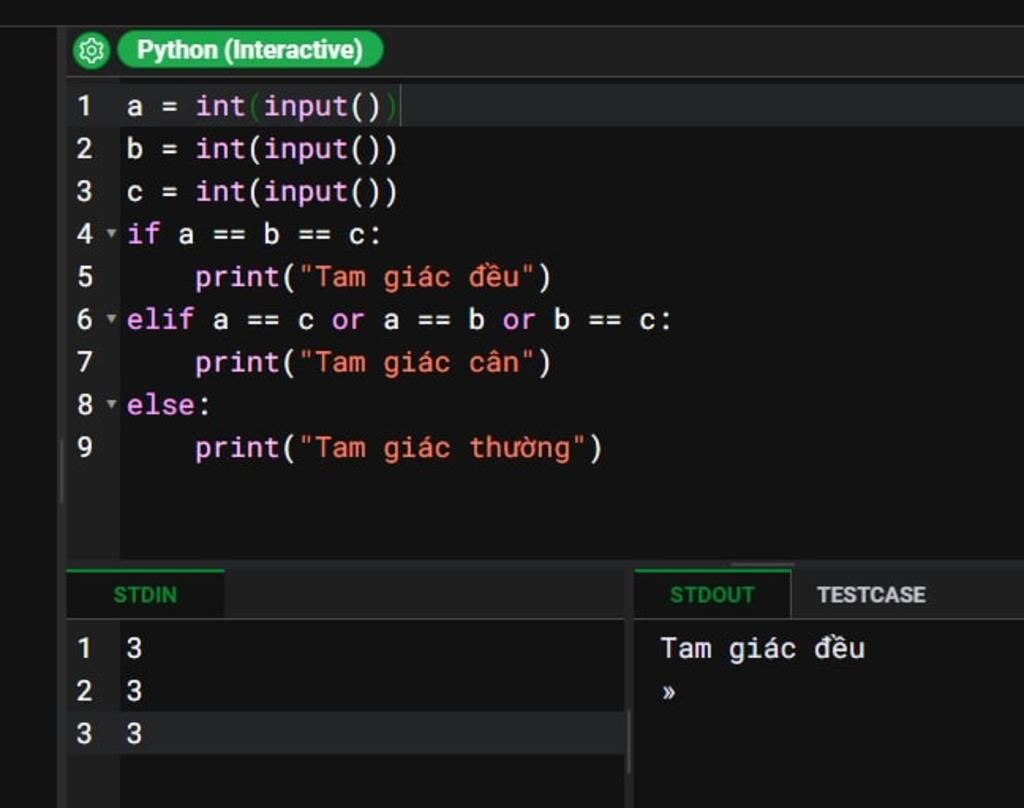Click the STDIN panel vertical scrollbar
Screen dimensions: 1024x808
coord(628,741)
